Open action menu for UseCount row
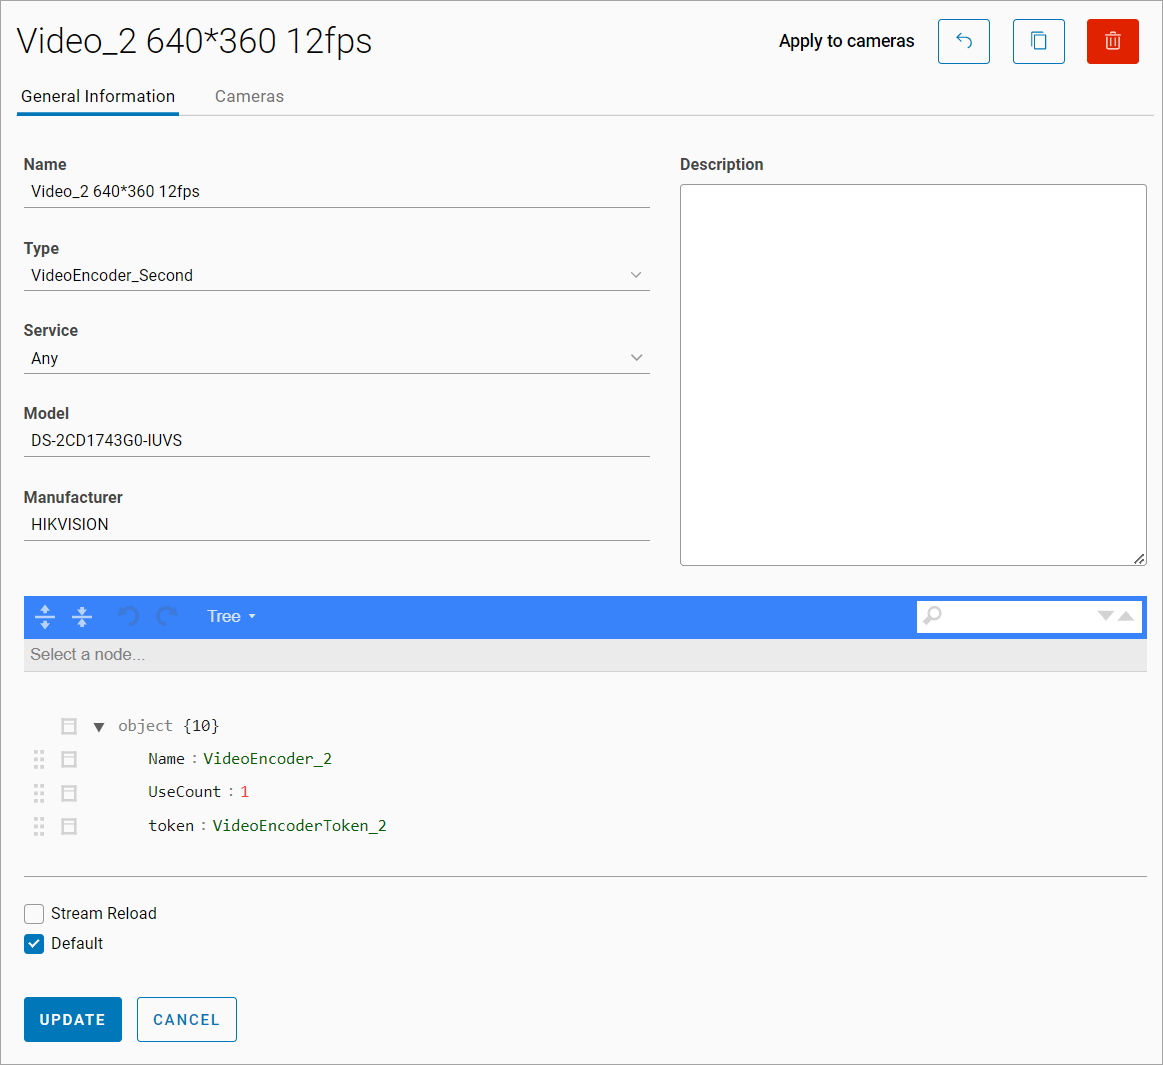This screenshot has height=1065, width=1163. click(69, 793)
